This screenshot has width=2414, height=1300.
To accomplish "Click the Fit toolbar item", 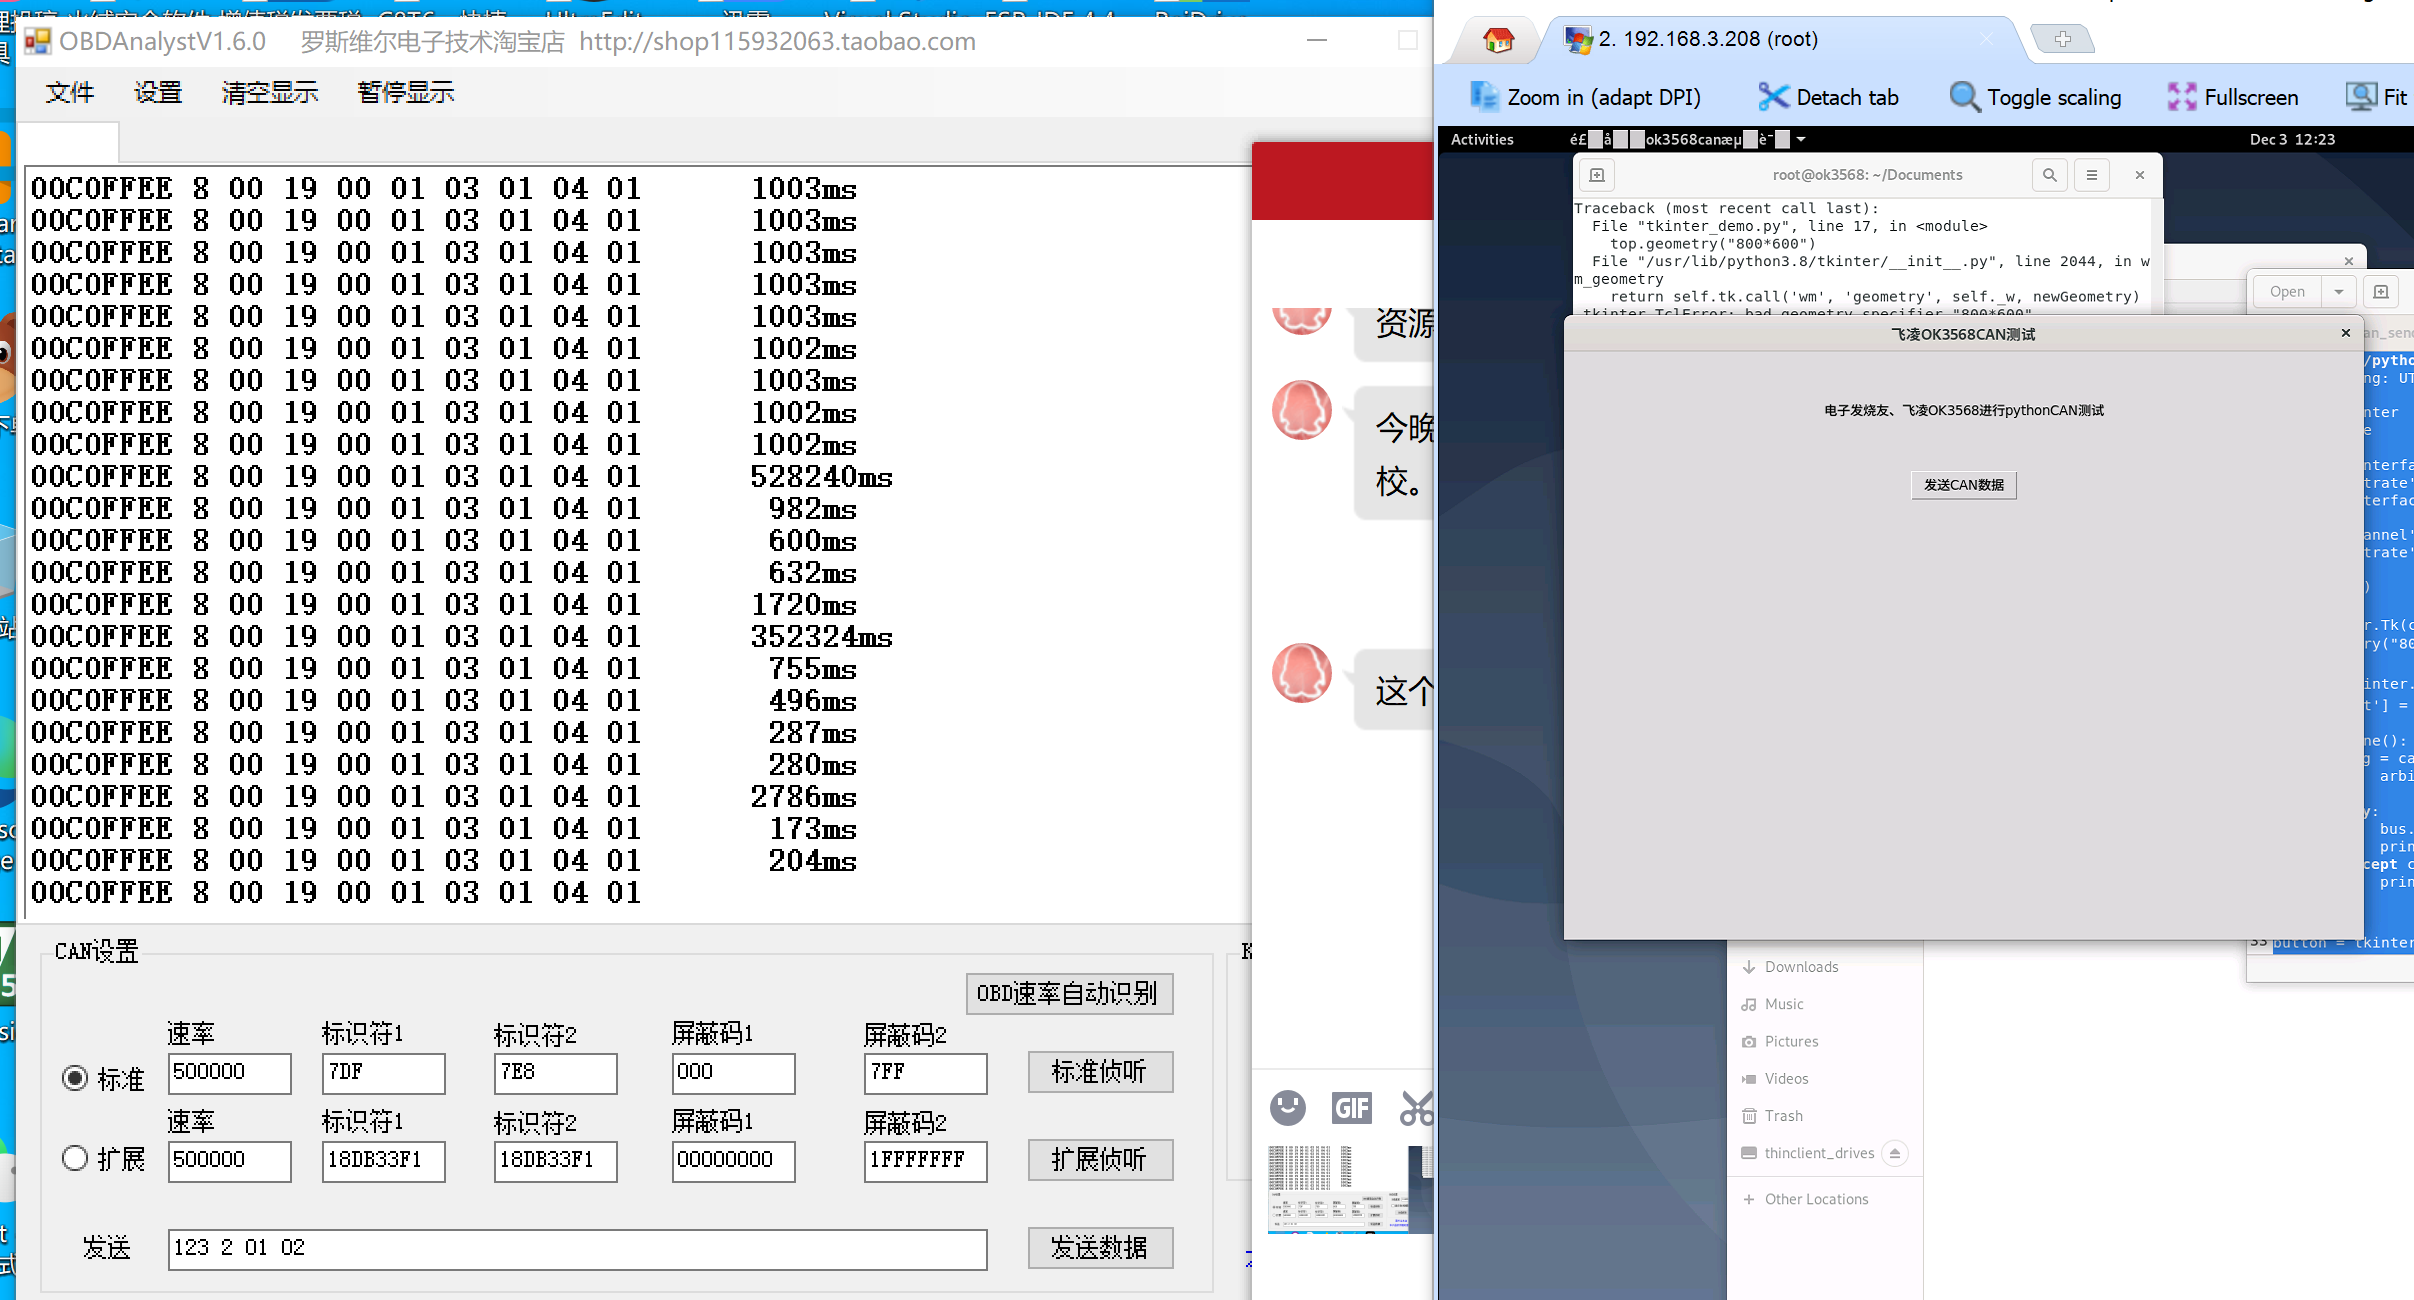I will tap(2377, 97).
